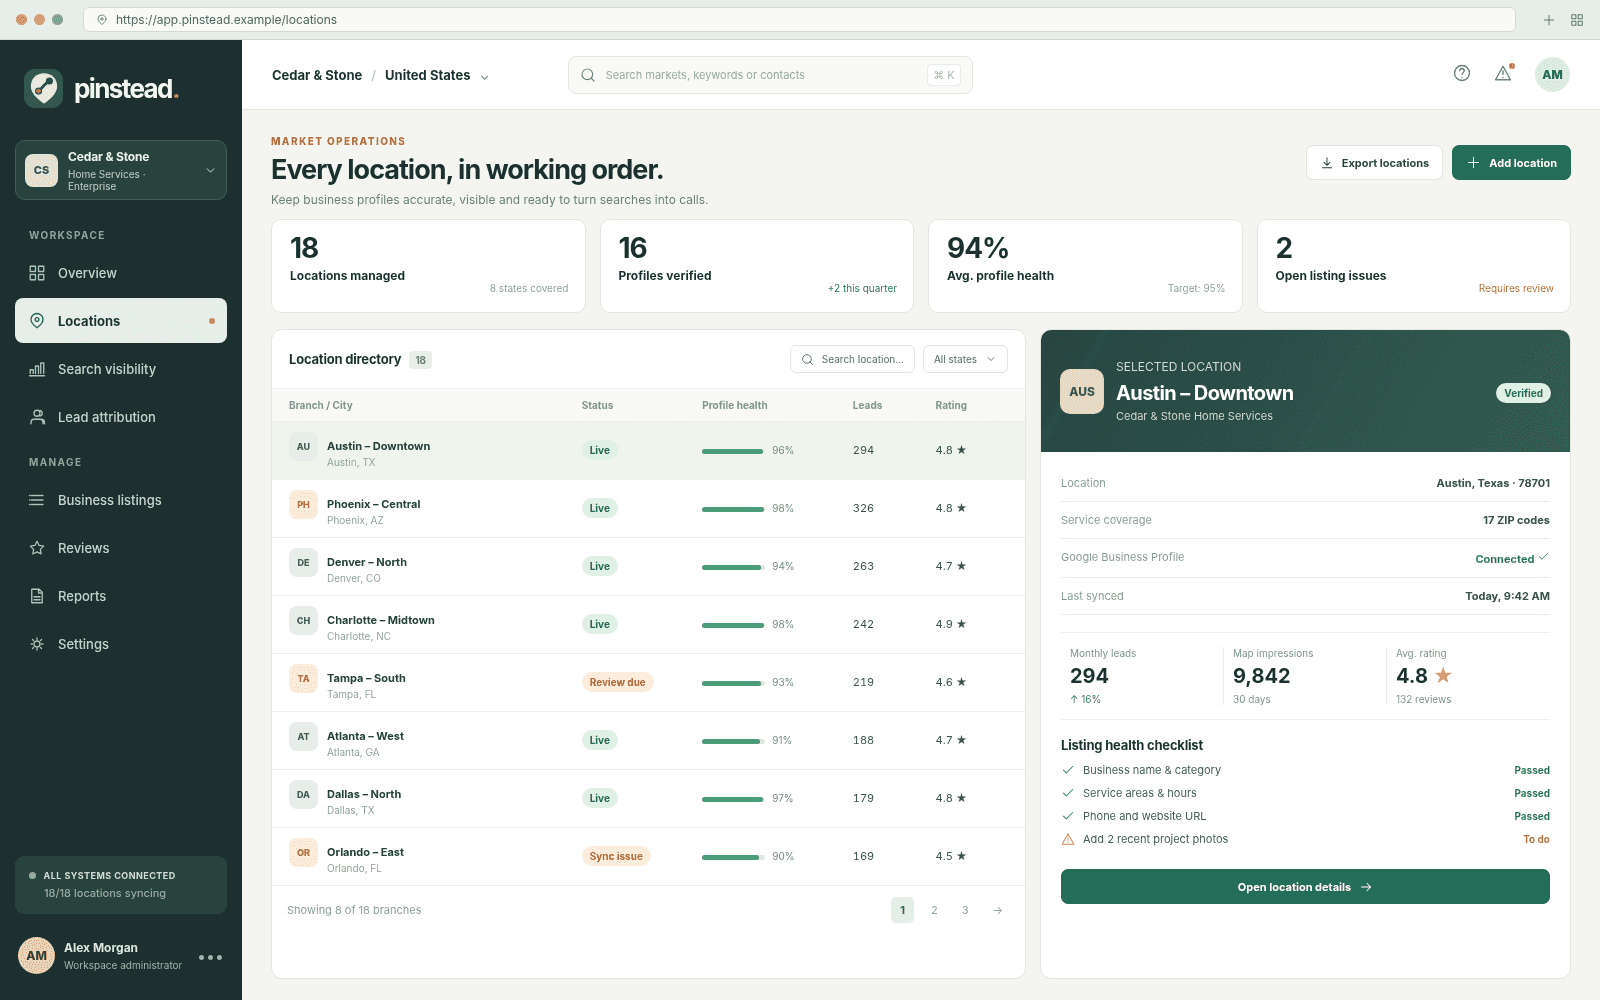Open the alerts warning triangle icon
The image size is (1600, 1000).
click(1503, 73)
